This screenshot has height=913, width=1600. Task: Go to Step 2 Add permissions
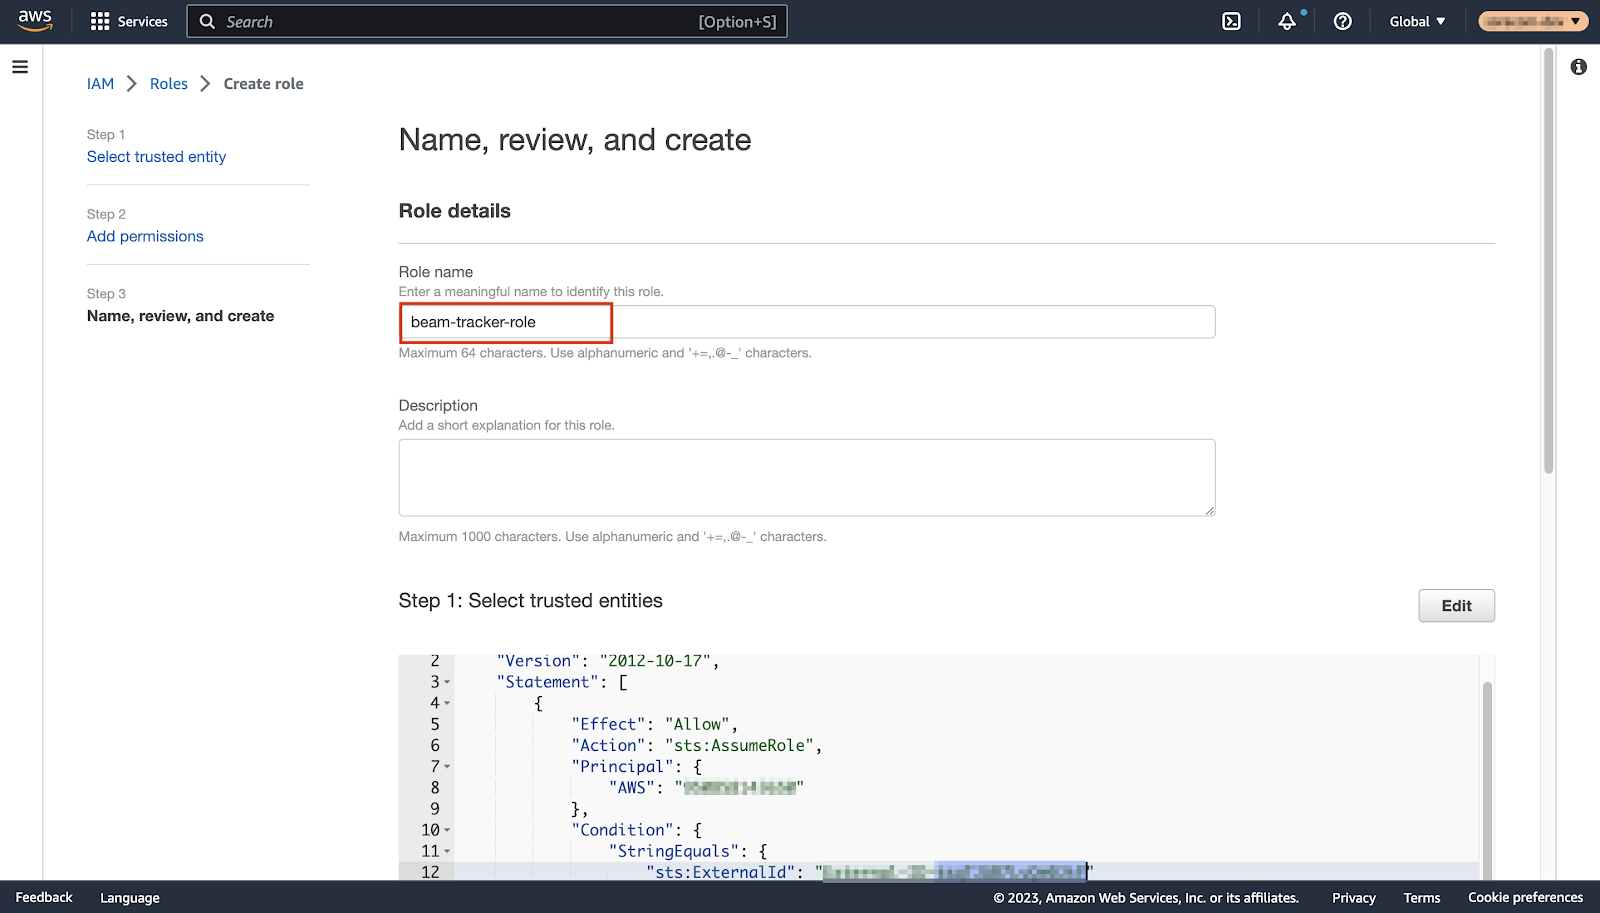click(x=145, y=236)
